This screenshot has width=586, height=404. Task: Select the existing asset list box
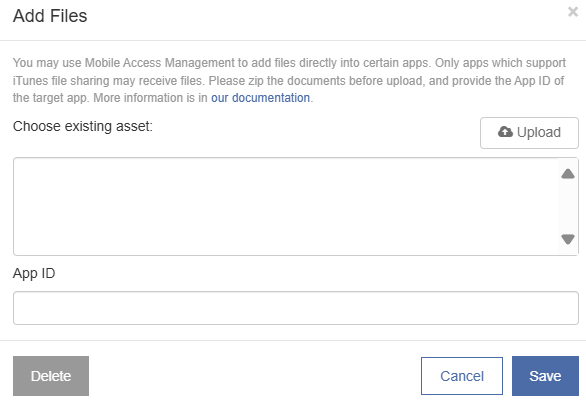(x=296, y=206)
